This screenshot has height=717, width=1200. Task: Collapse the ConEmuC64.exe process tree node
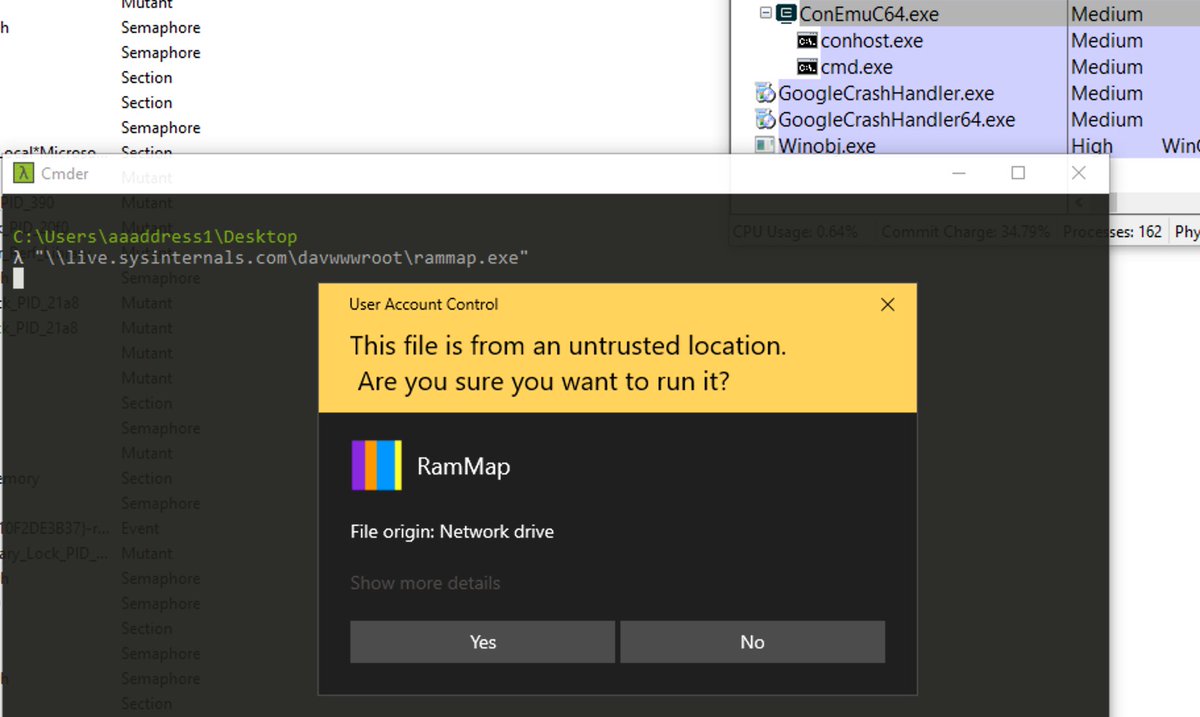coord(765,13)
